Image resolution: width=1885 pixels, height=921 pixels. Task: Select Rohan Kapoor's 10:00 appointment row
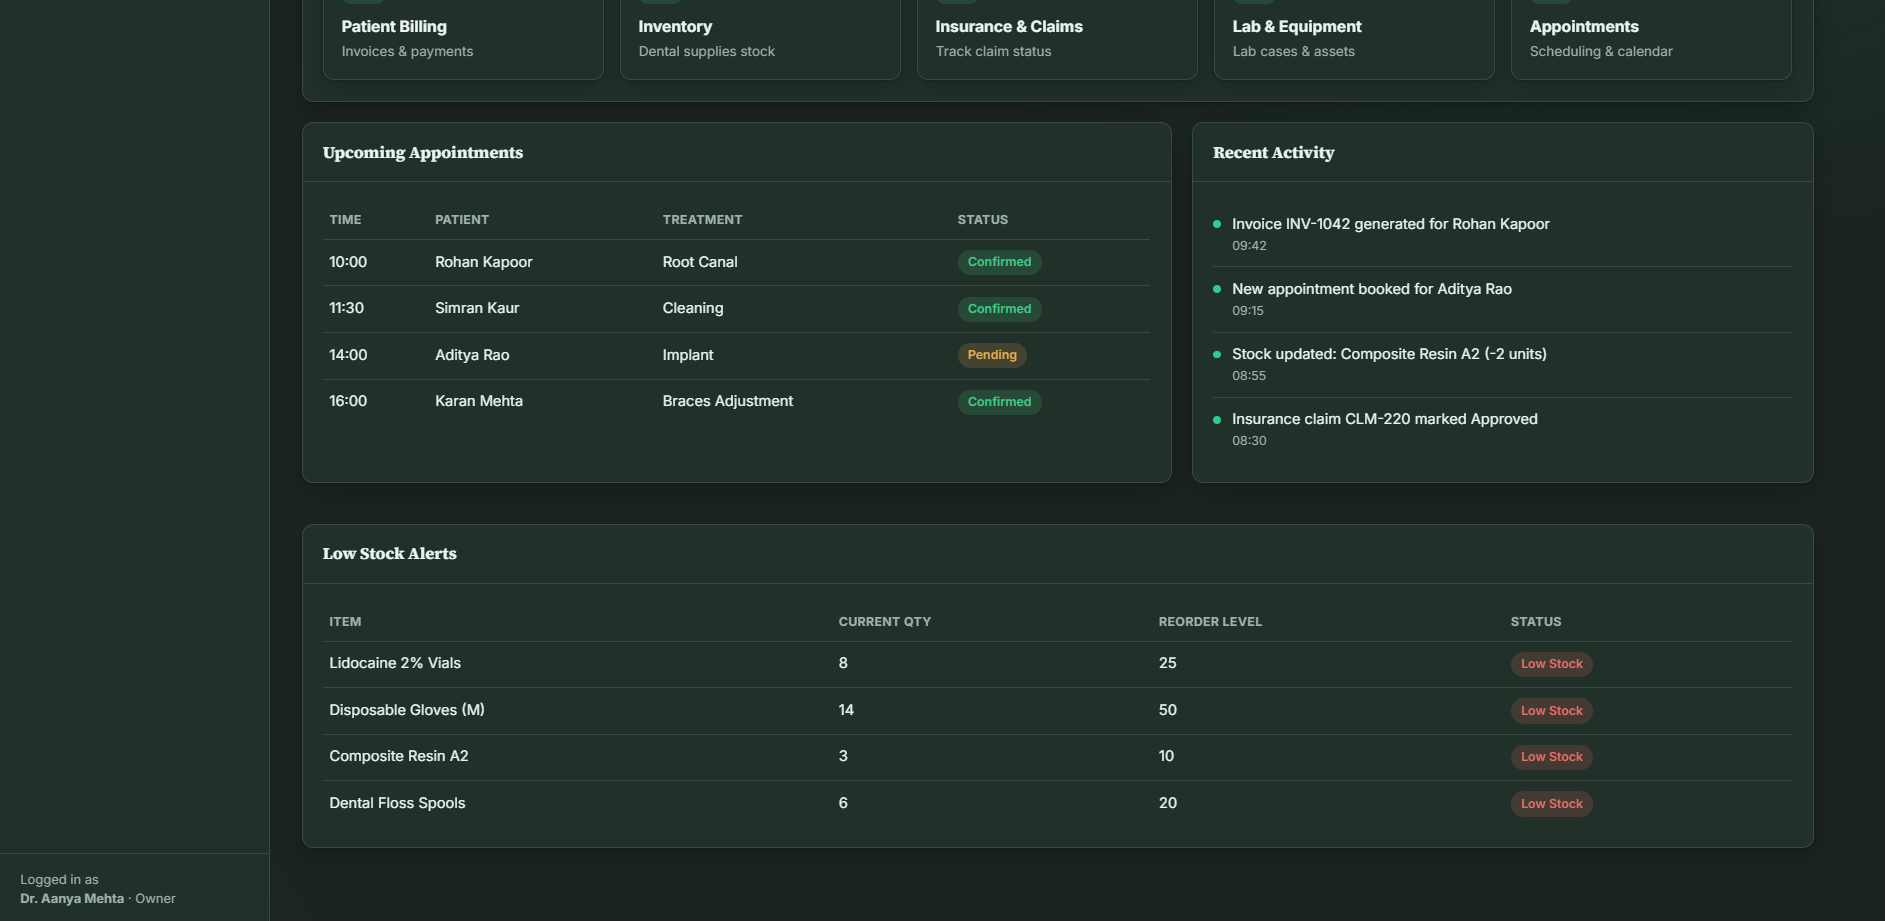point(736,262)
